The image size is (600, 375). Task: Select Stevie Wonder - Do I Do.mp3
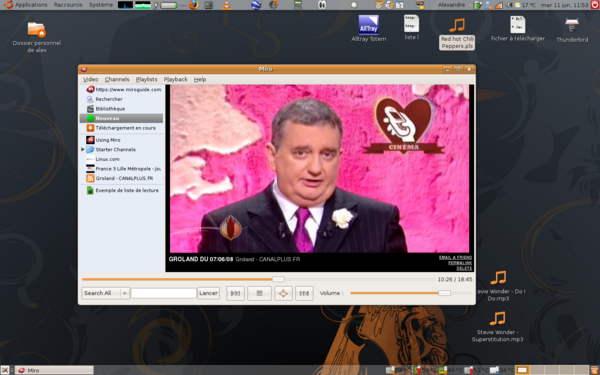coord(499,285)
